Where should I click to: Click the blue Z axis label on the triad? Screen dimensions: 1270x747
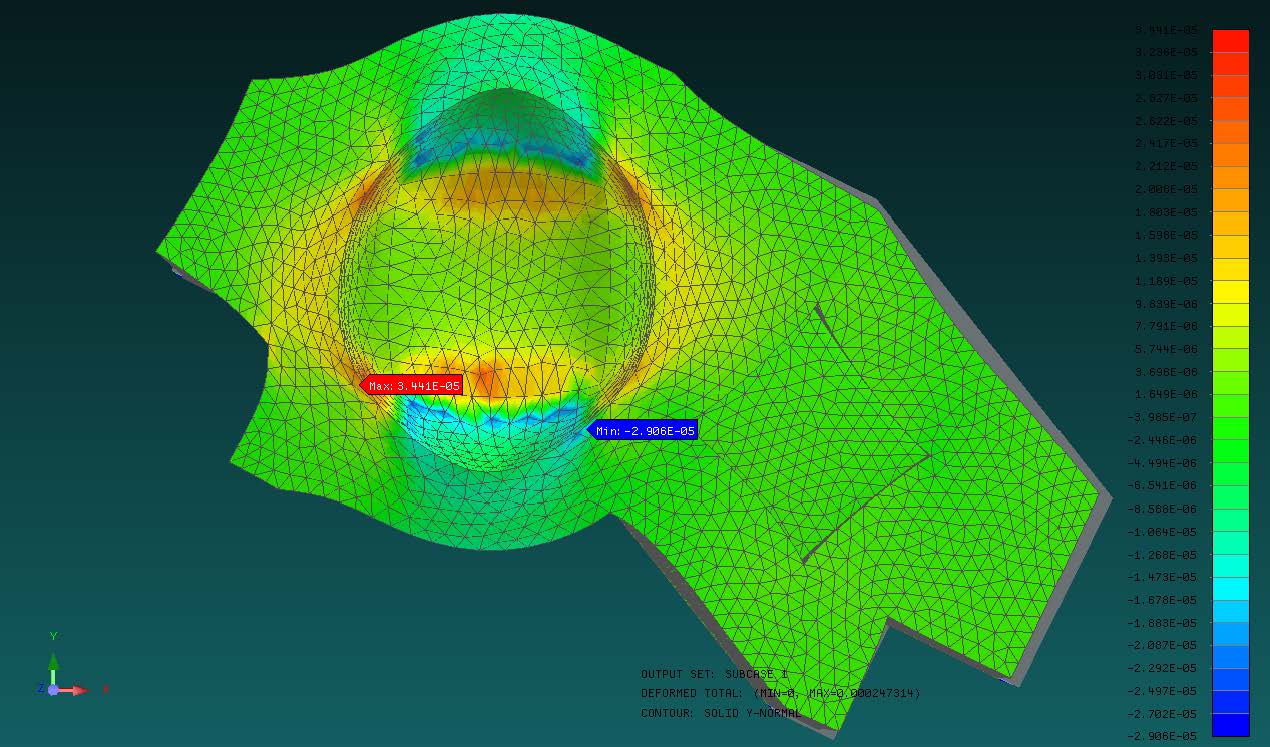pyautogui.click(x=40, y=688)
